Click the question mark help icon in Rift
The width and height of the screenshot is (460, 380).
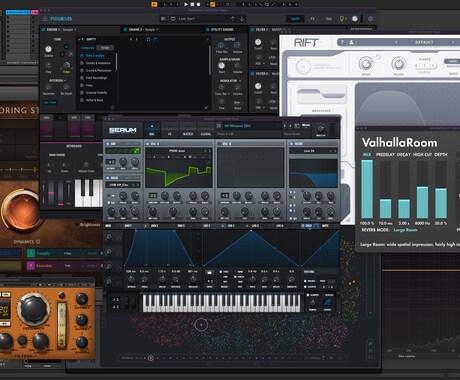[x=342, y=42]
